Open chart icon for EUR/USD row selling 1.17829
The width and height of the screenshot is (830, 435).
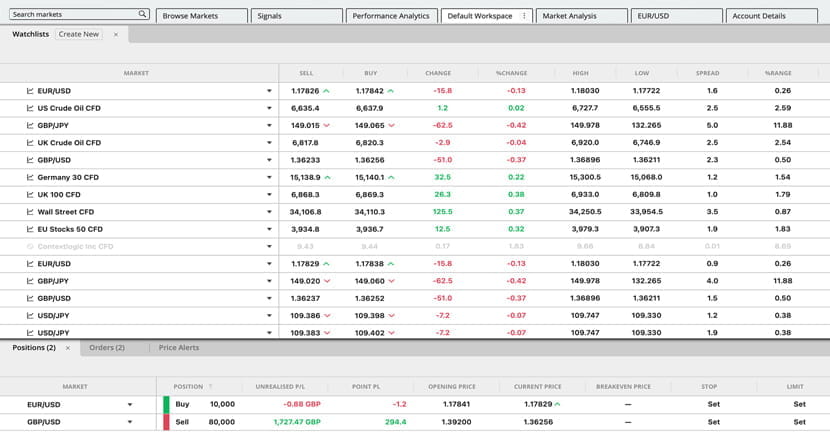coord(30,264)
